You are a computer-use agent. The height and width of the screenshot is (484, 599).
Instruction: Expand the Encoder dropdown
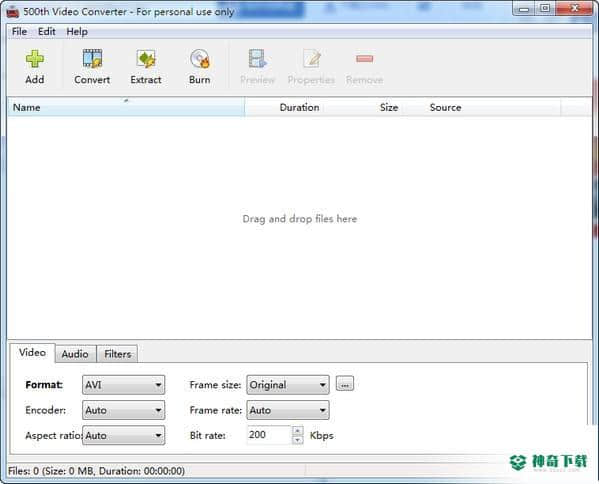click(x=123, y=410)
